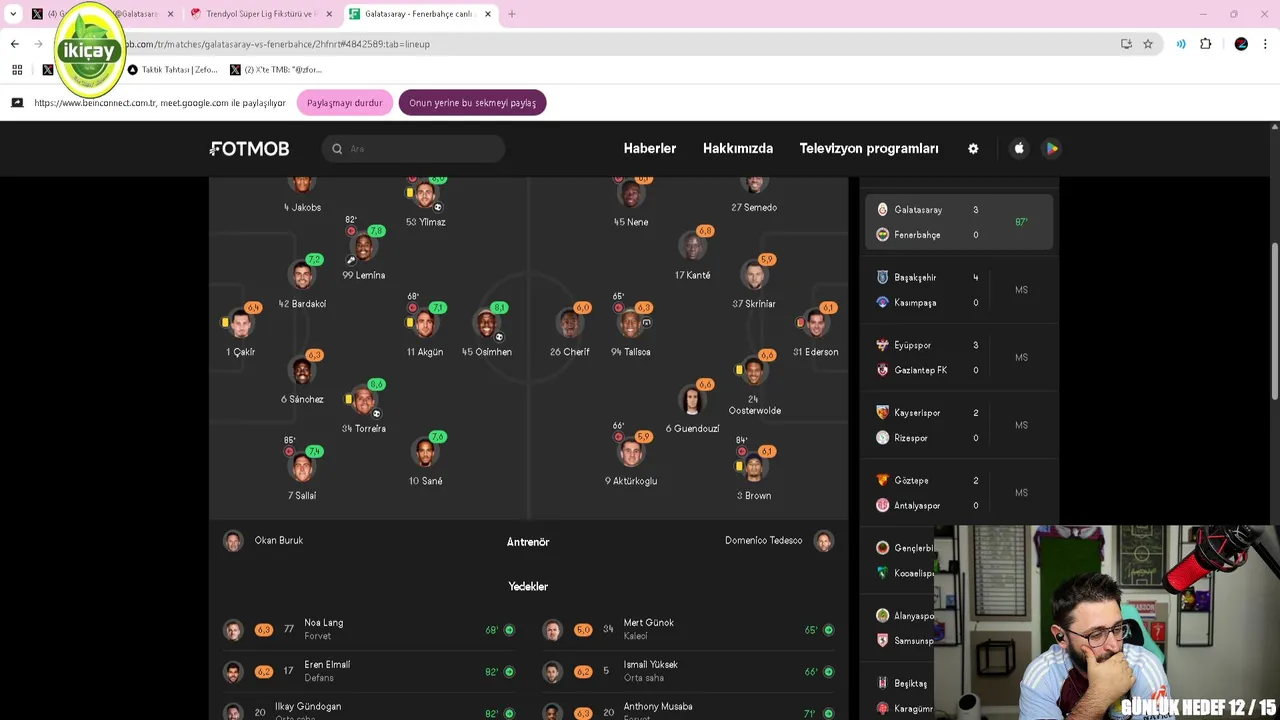Select player 17 Kanté photo

693,248
